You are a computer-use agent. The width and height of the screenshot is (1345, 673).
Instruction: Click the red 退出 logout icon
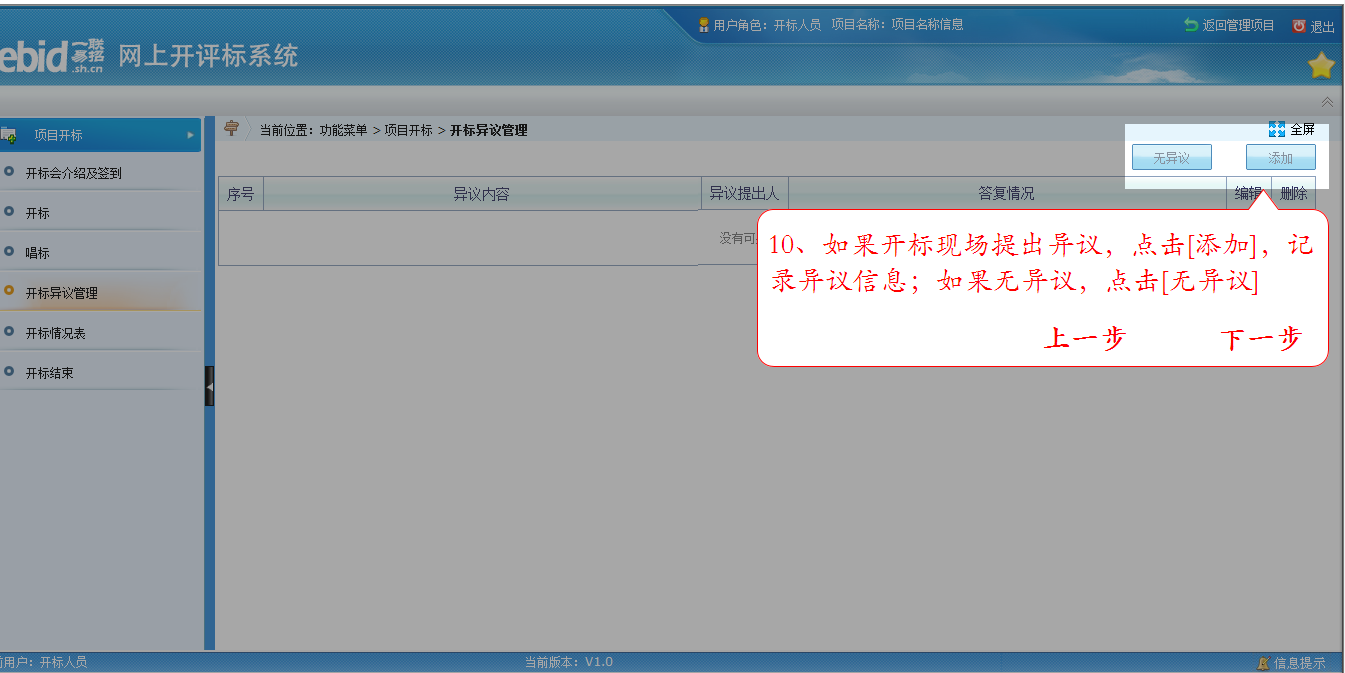[x=1299, y=26]
